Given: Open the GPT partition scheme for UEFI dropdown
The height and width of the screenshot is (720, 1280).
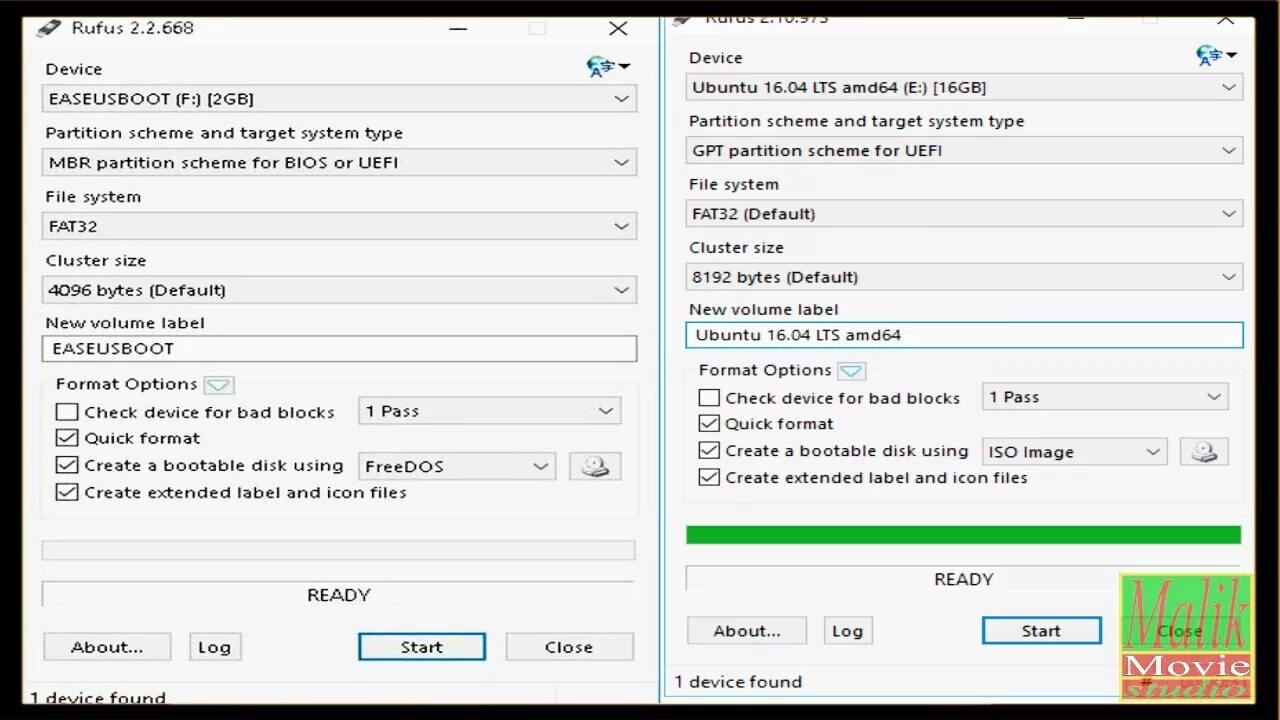Looking at the screenshot, I should click(x=964, y=150).
